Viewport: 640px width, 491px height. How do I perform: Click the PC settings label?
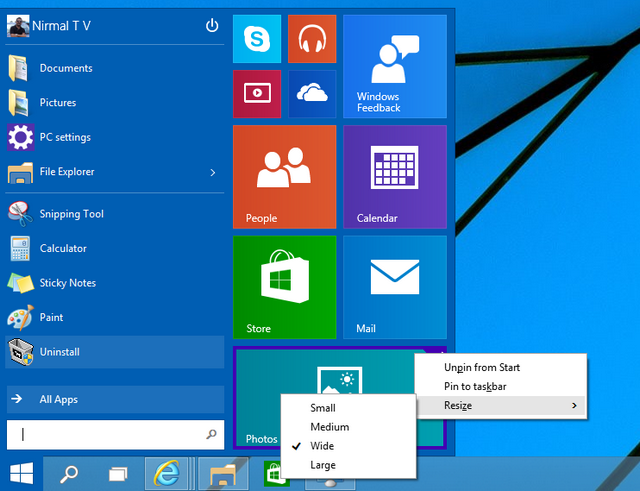click(x=65, y=137)
